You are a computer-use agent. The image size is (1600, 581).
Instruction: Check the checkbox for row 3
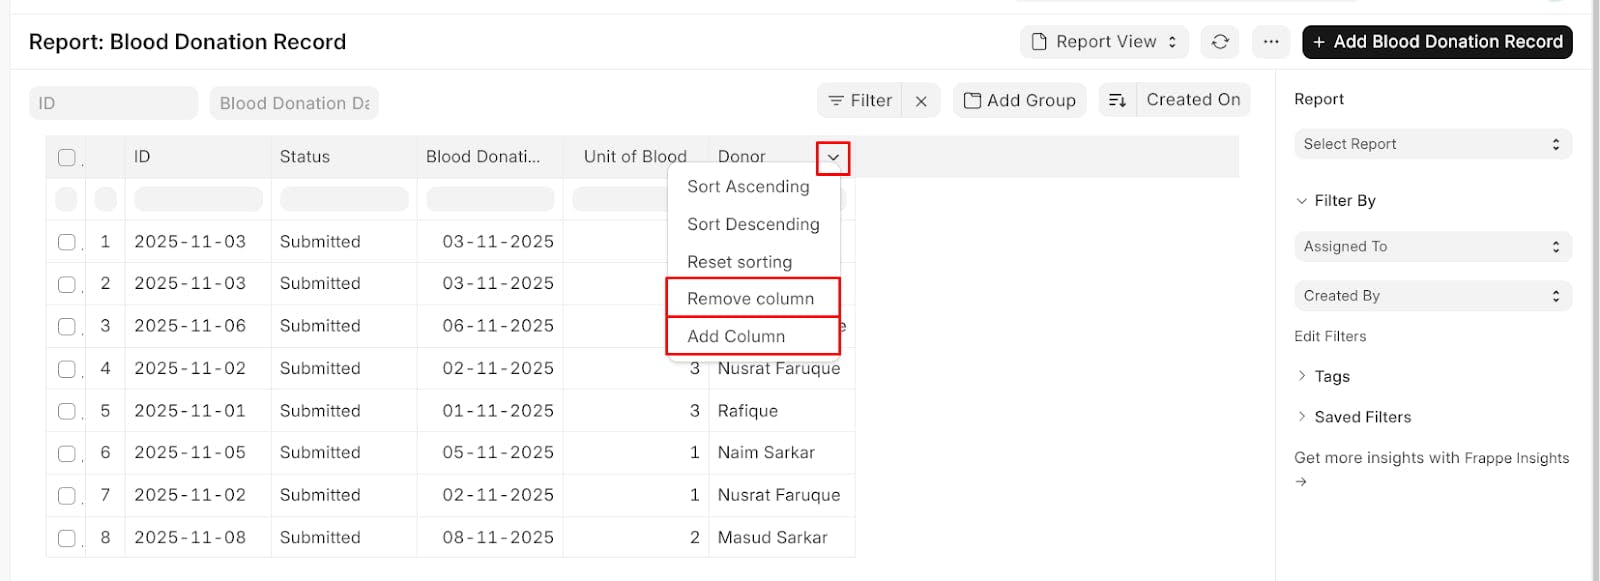67,326
